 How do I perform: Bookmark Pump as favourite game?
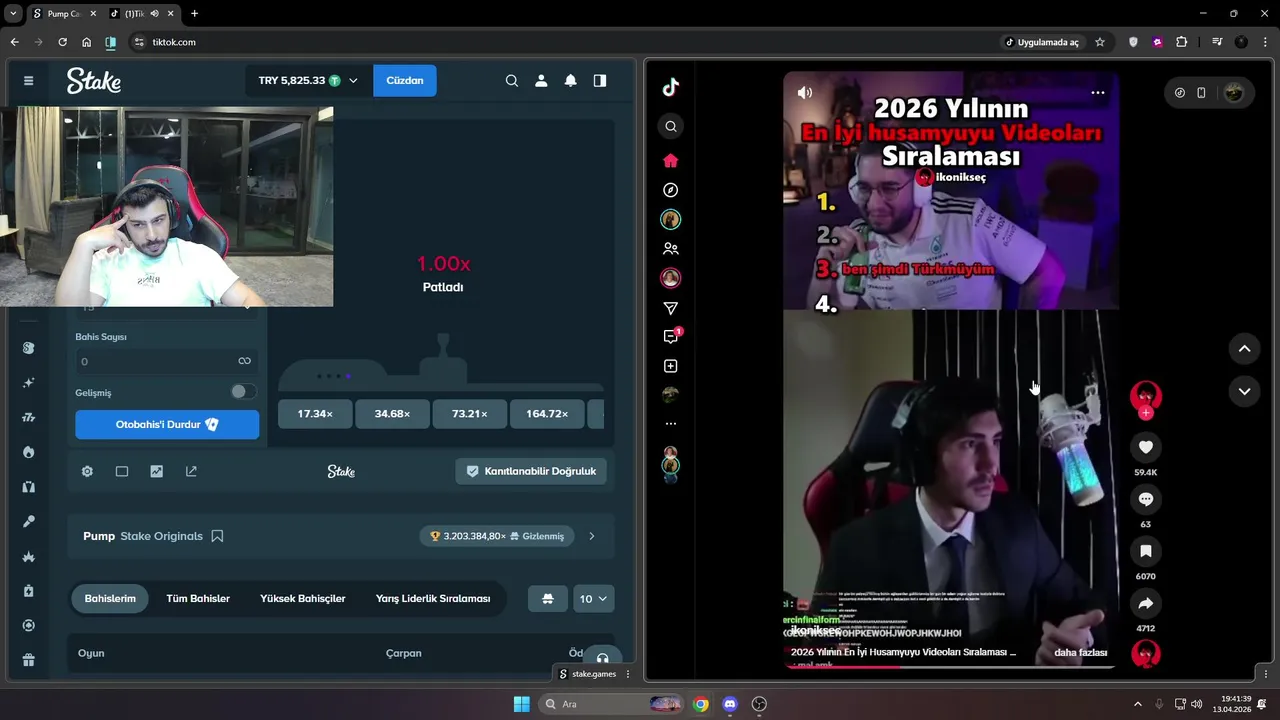(217, 536)
